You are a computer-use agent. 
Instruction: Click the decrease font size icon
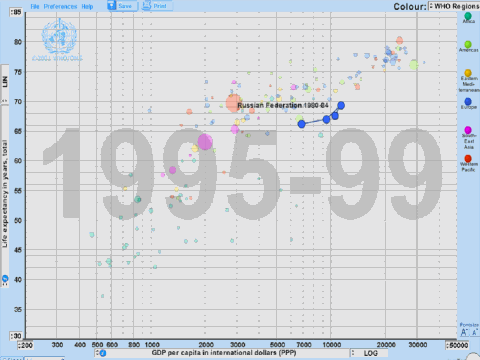pos(475,332)
